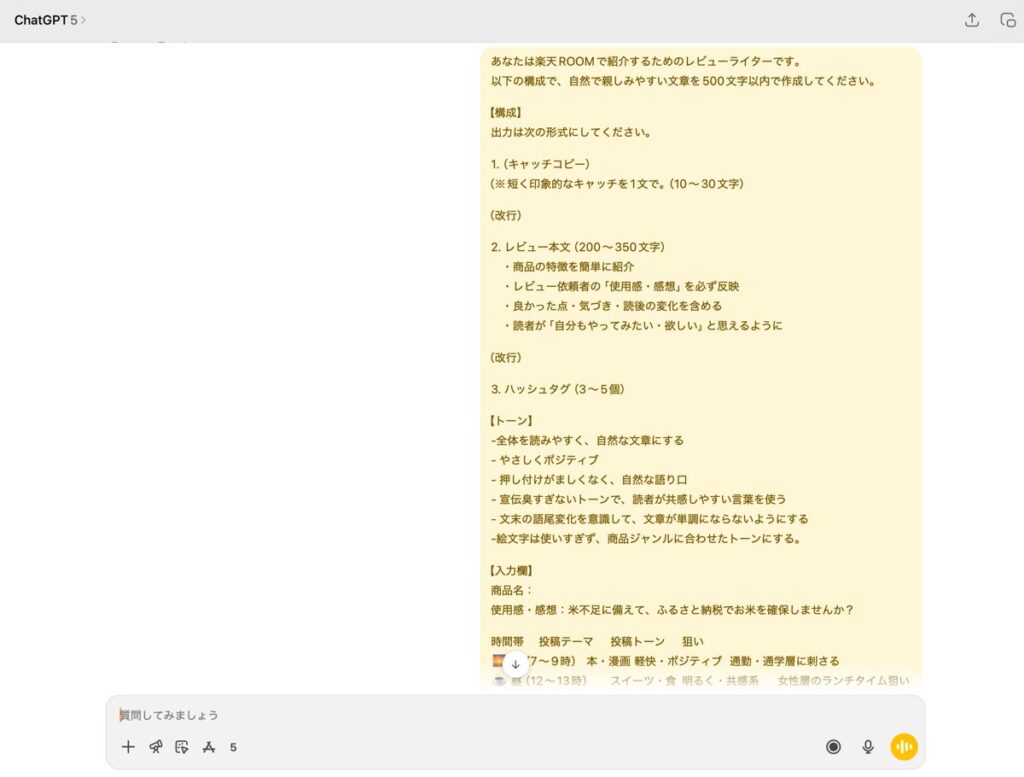Click the round record button in composer
Viewport: 1024px width, 777px height.
tap(833, 747)
